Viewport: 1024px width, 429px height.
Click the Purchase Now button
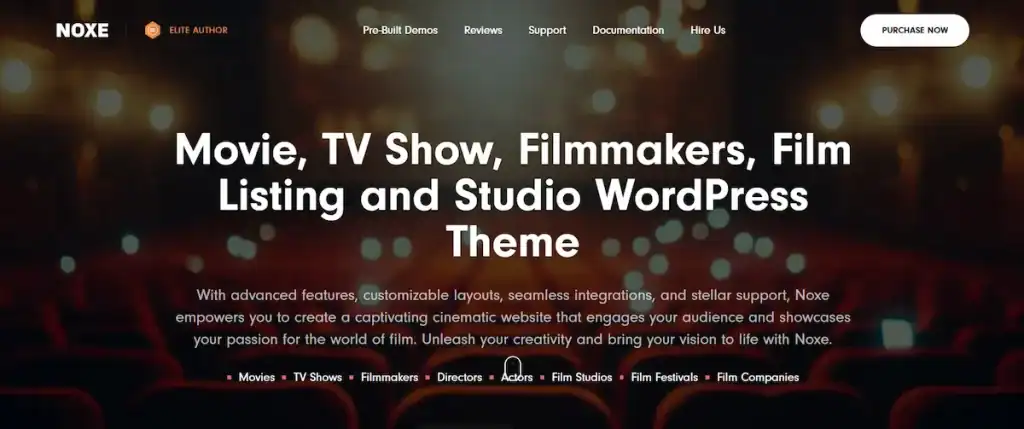tap(914, 30)
